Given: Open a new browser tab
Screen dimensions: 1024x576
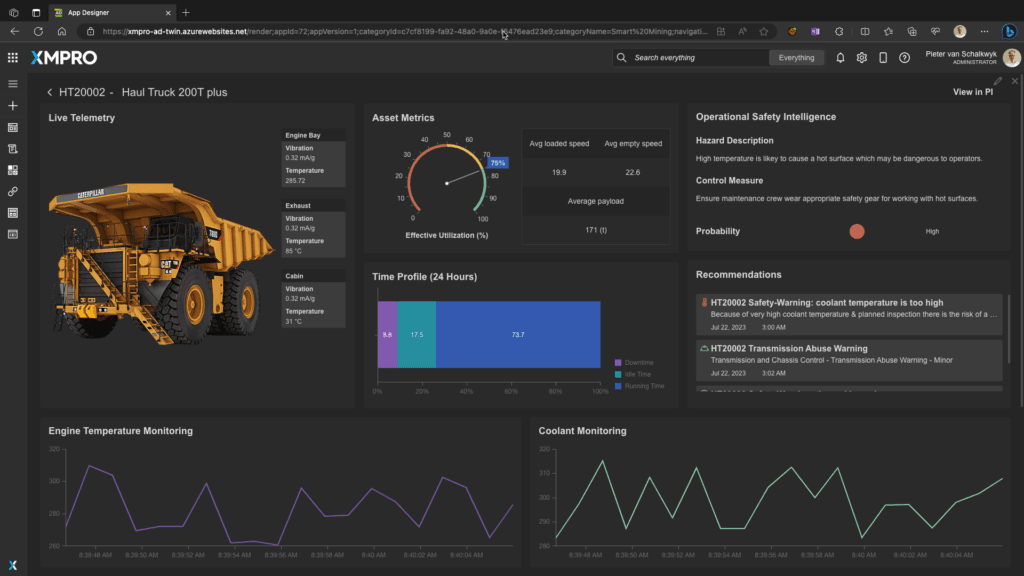Looking at the screenshot, I should (186, 12).
